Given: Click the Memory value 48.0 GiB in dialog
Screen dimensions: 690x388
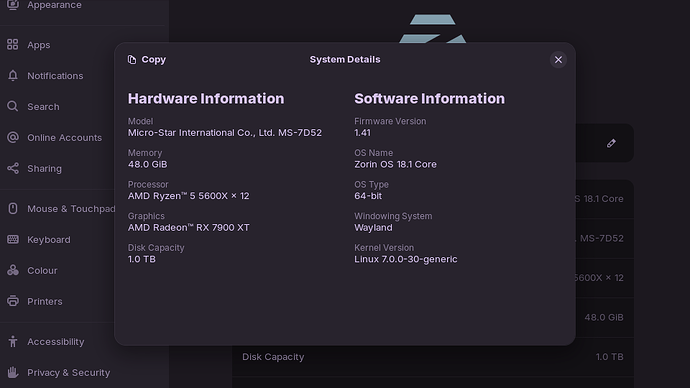Looking at the screenshot, I should (147, 164).
